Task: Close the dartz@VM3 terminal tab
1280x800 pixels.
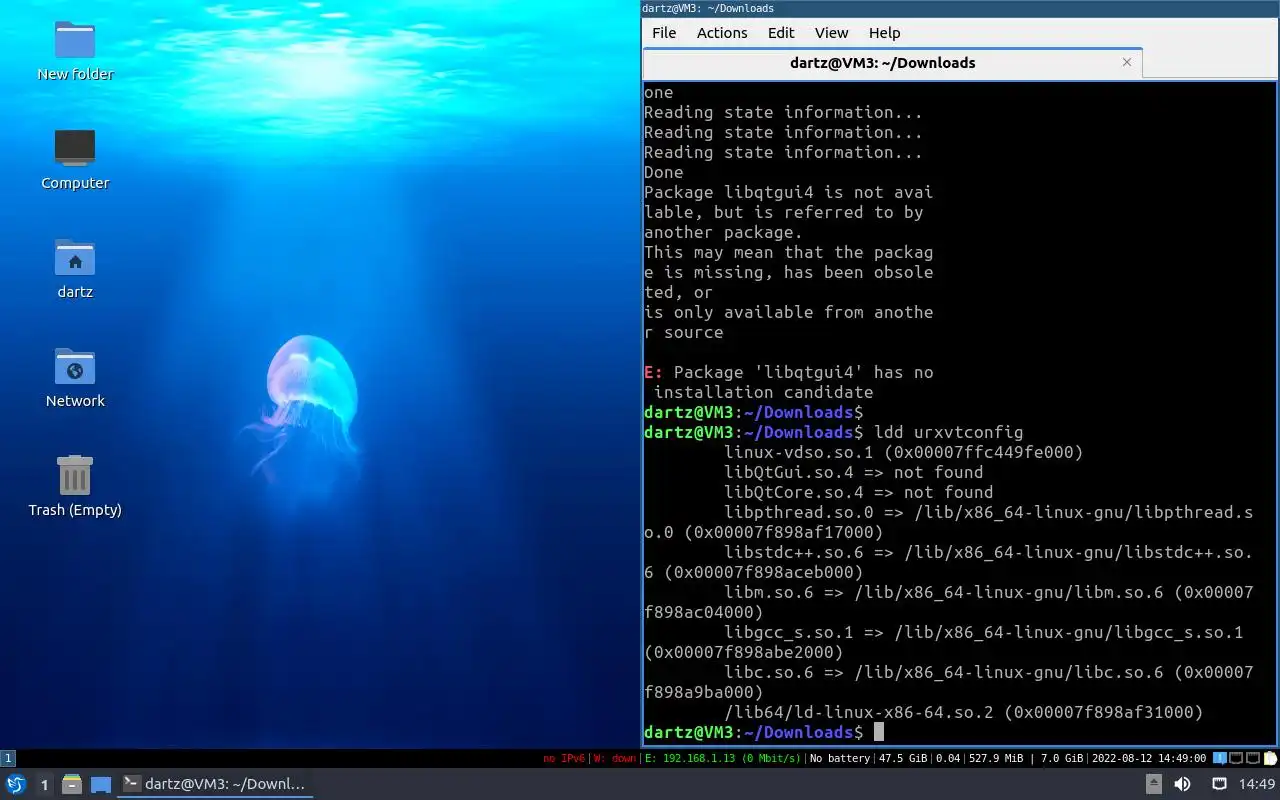Action: click(x=1127, y=62)
